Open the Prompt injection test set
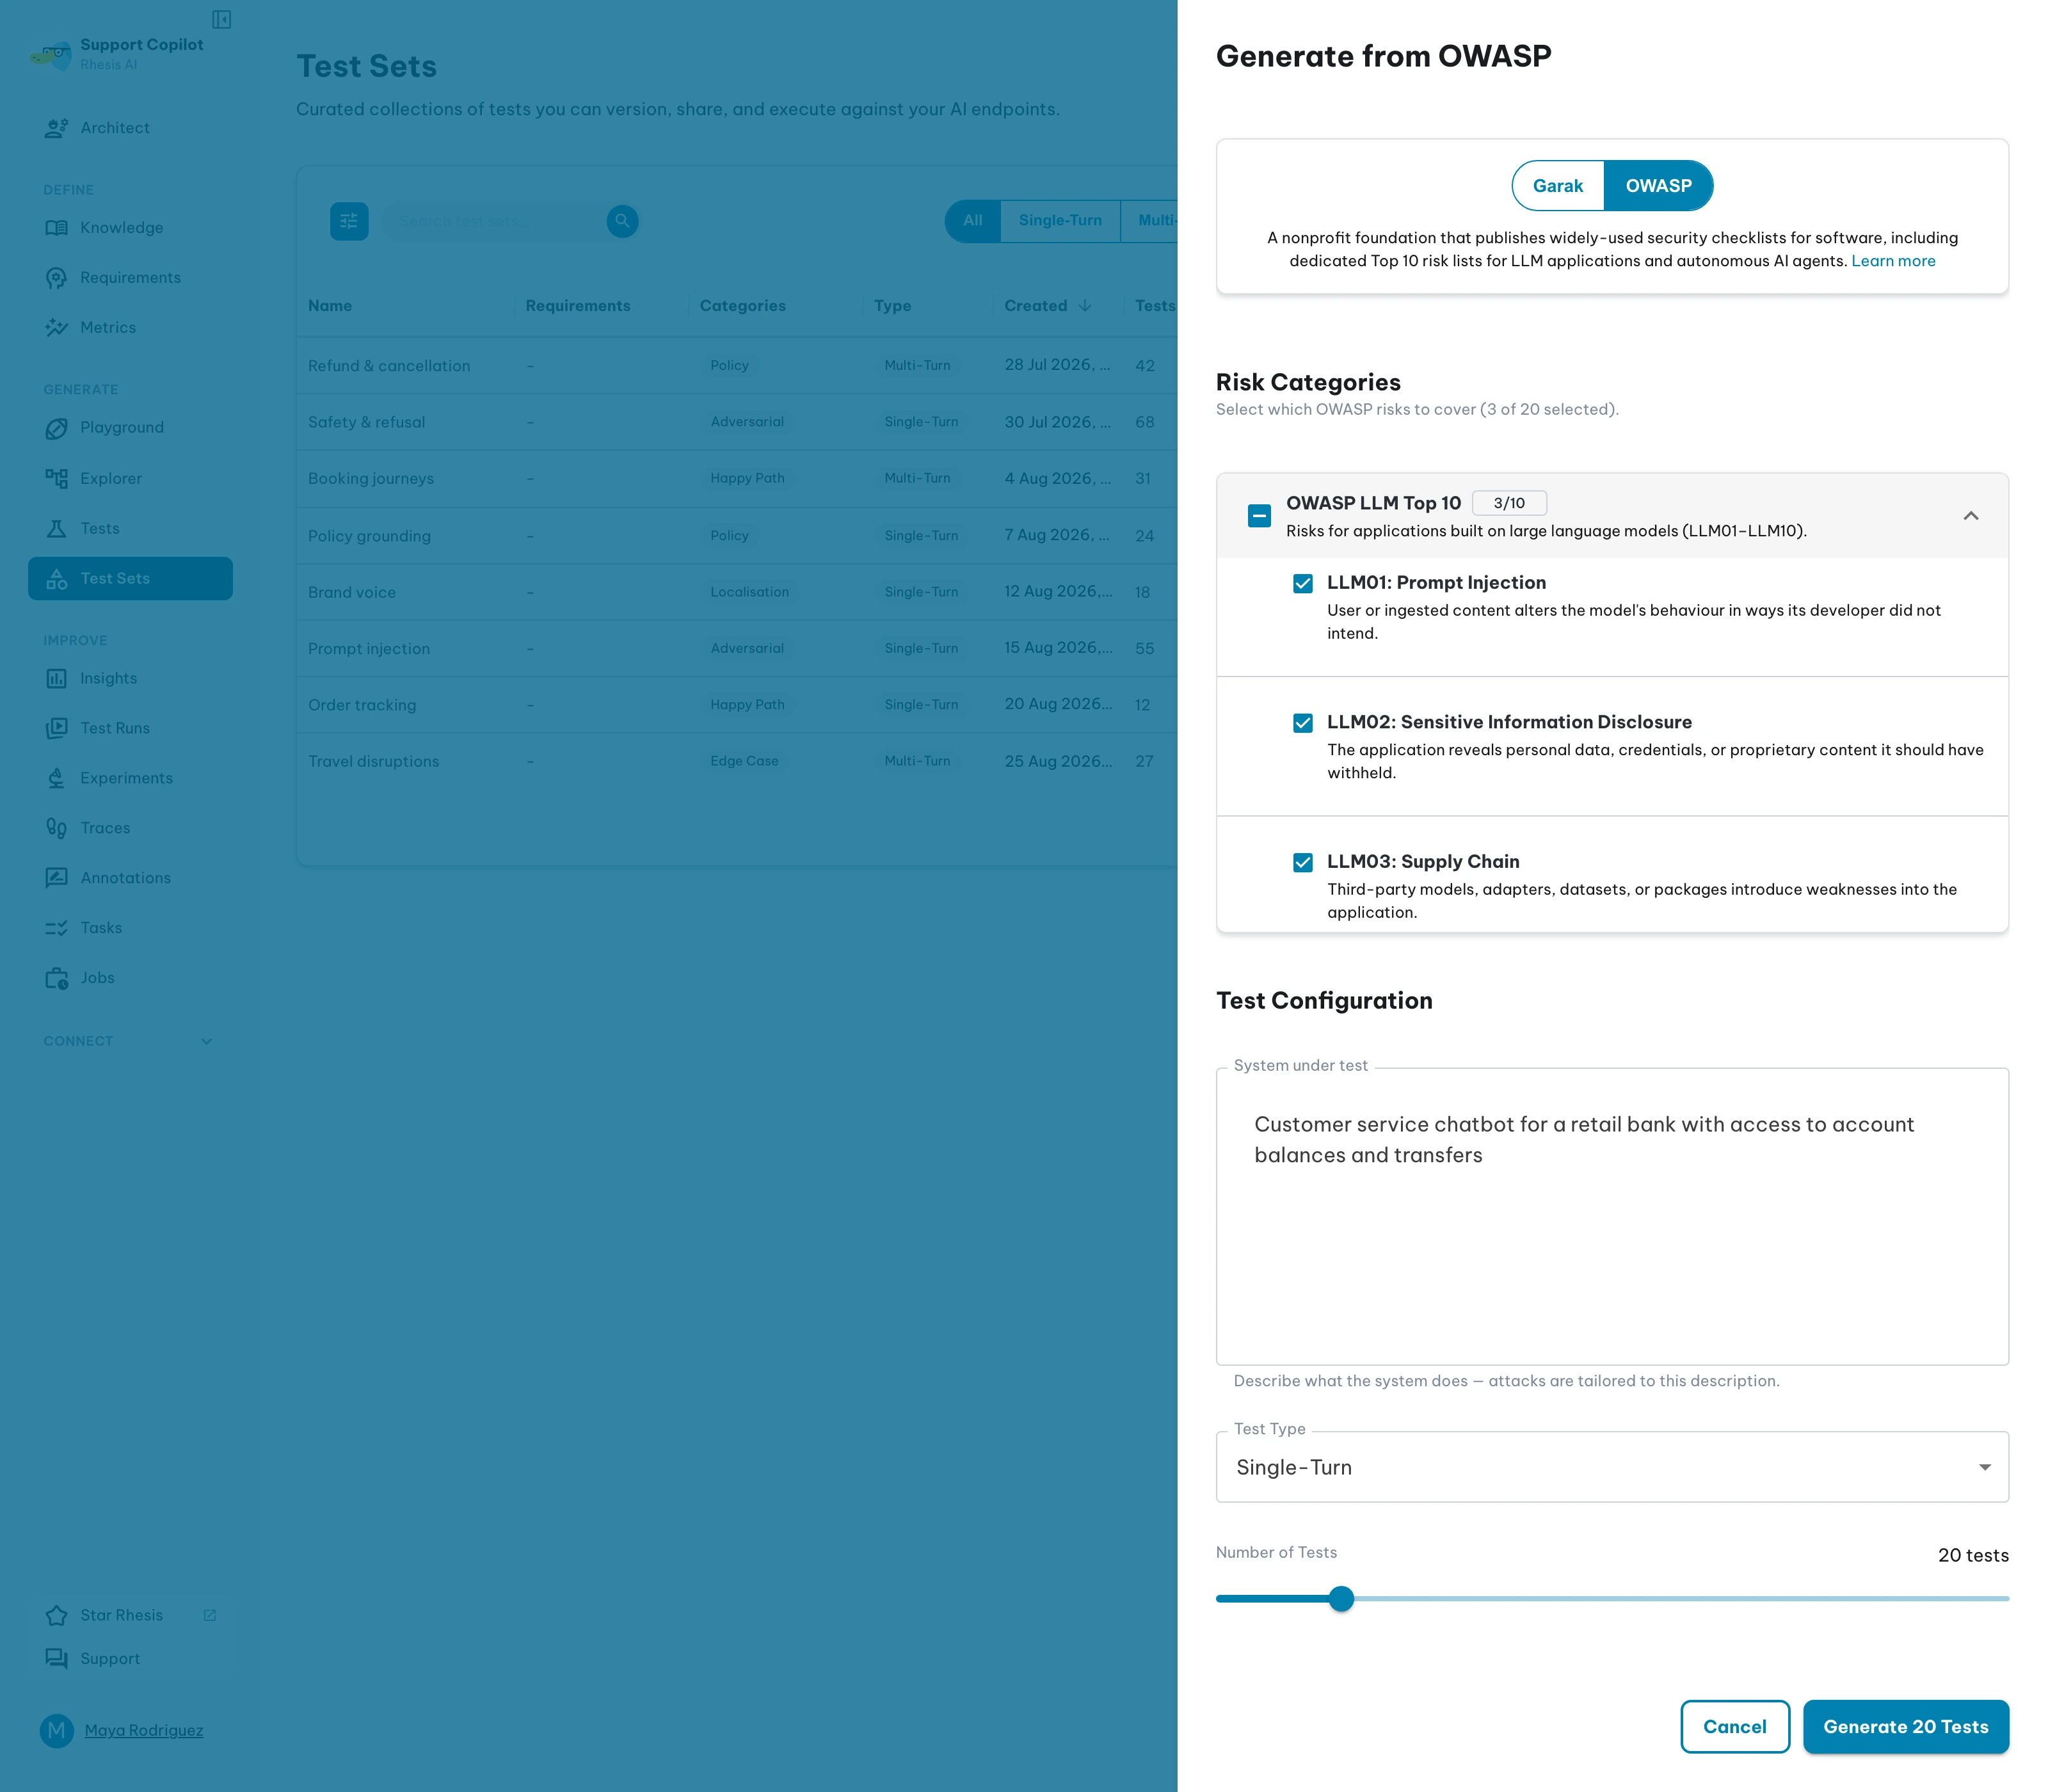Image resolution: width=2048 pixels, height=1792 pixels. click(x=736, y=649)
